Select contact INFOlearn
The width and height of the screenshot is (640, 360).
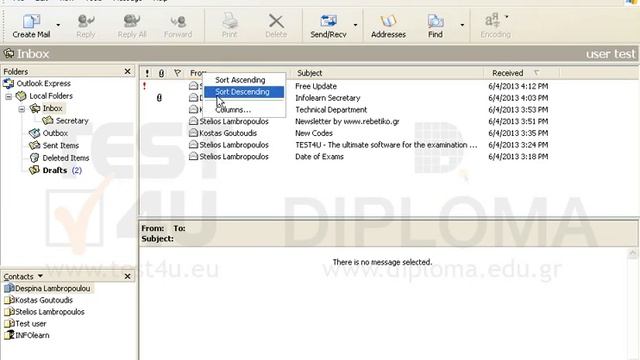(32, 336)
